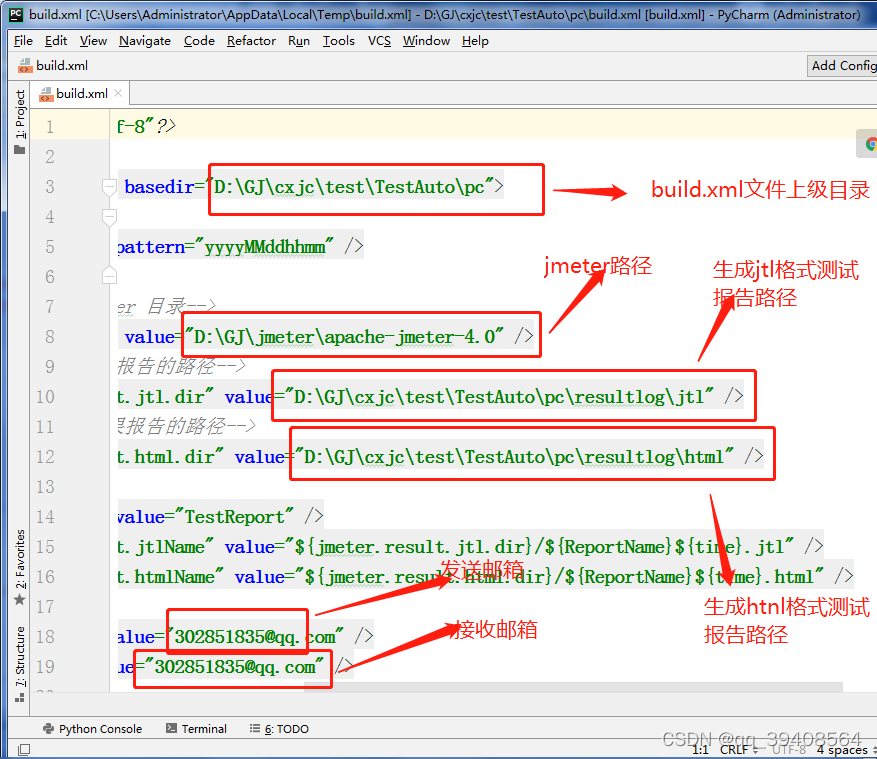Open the Window menu
The width and height of the screenshot is (877, 759).
coord(426,41)
